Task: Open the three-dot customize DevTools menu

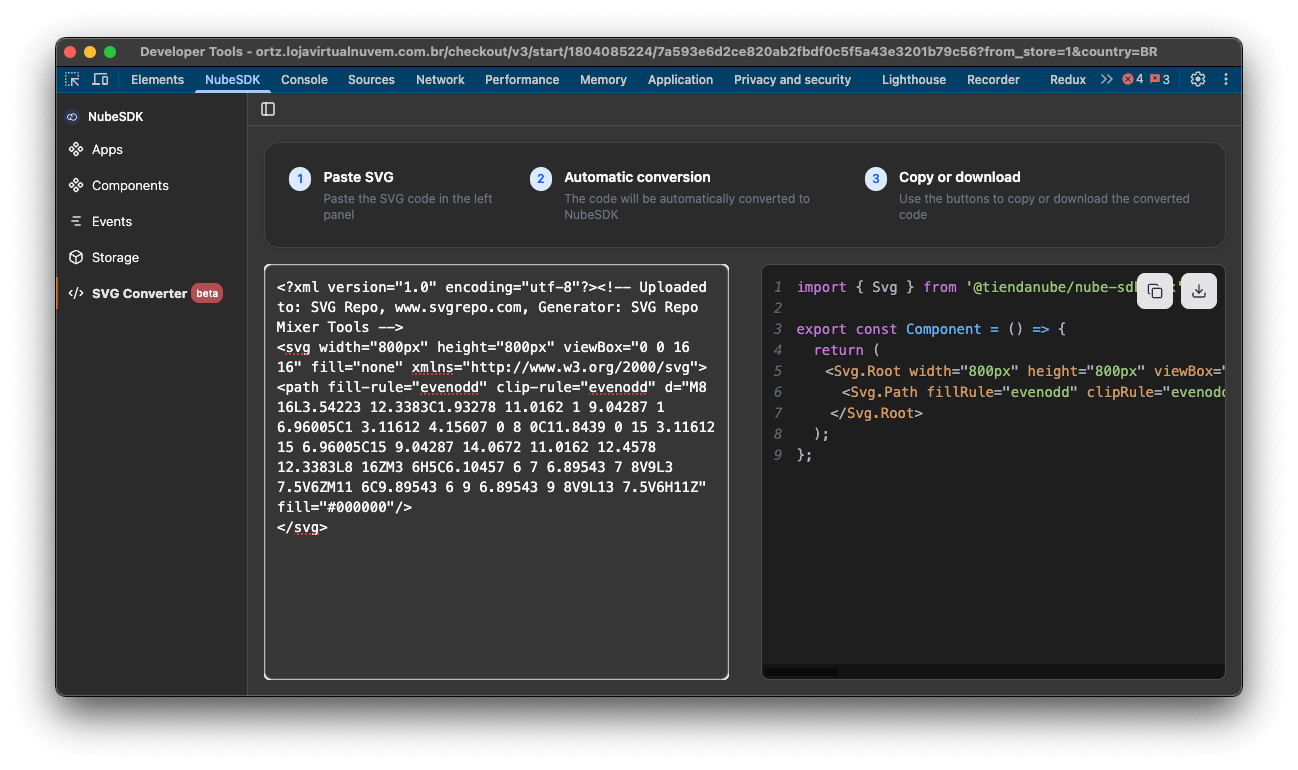Action: click(1226, 79)
